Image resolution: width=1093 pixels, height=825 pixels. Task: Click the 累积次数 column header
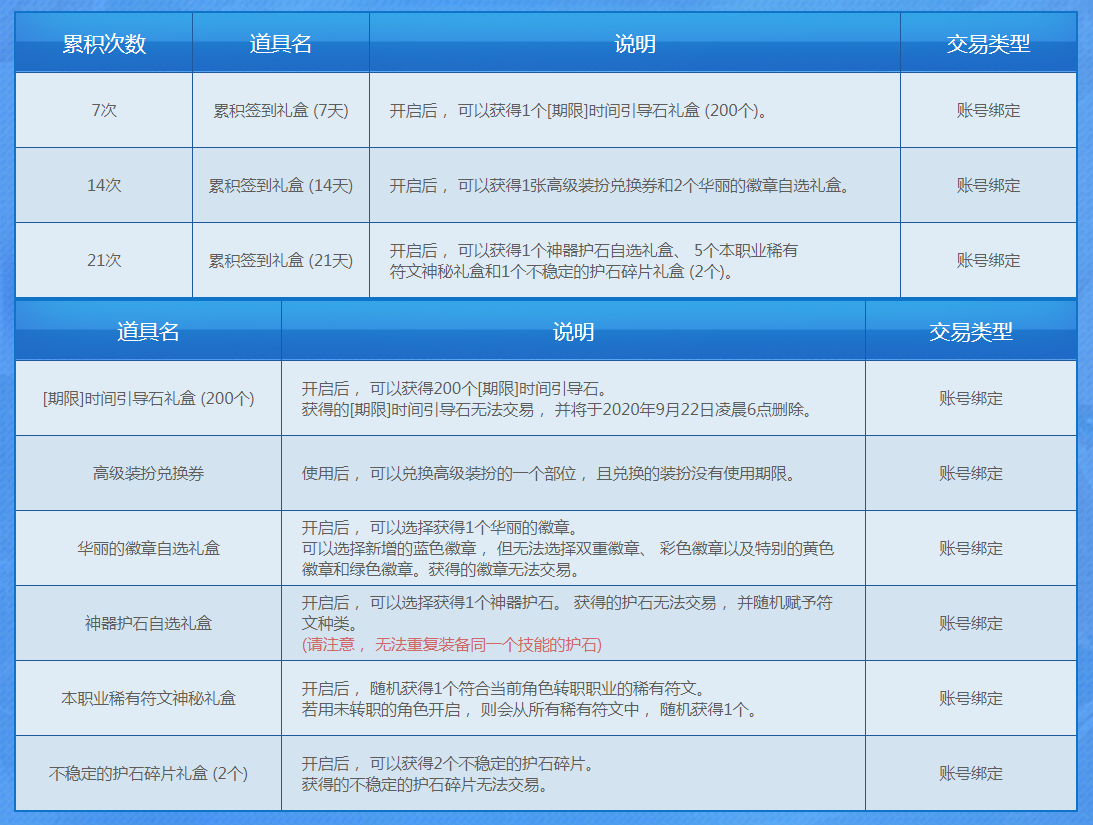click(x=104, y=44)
